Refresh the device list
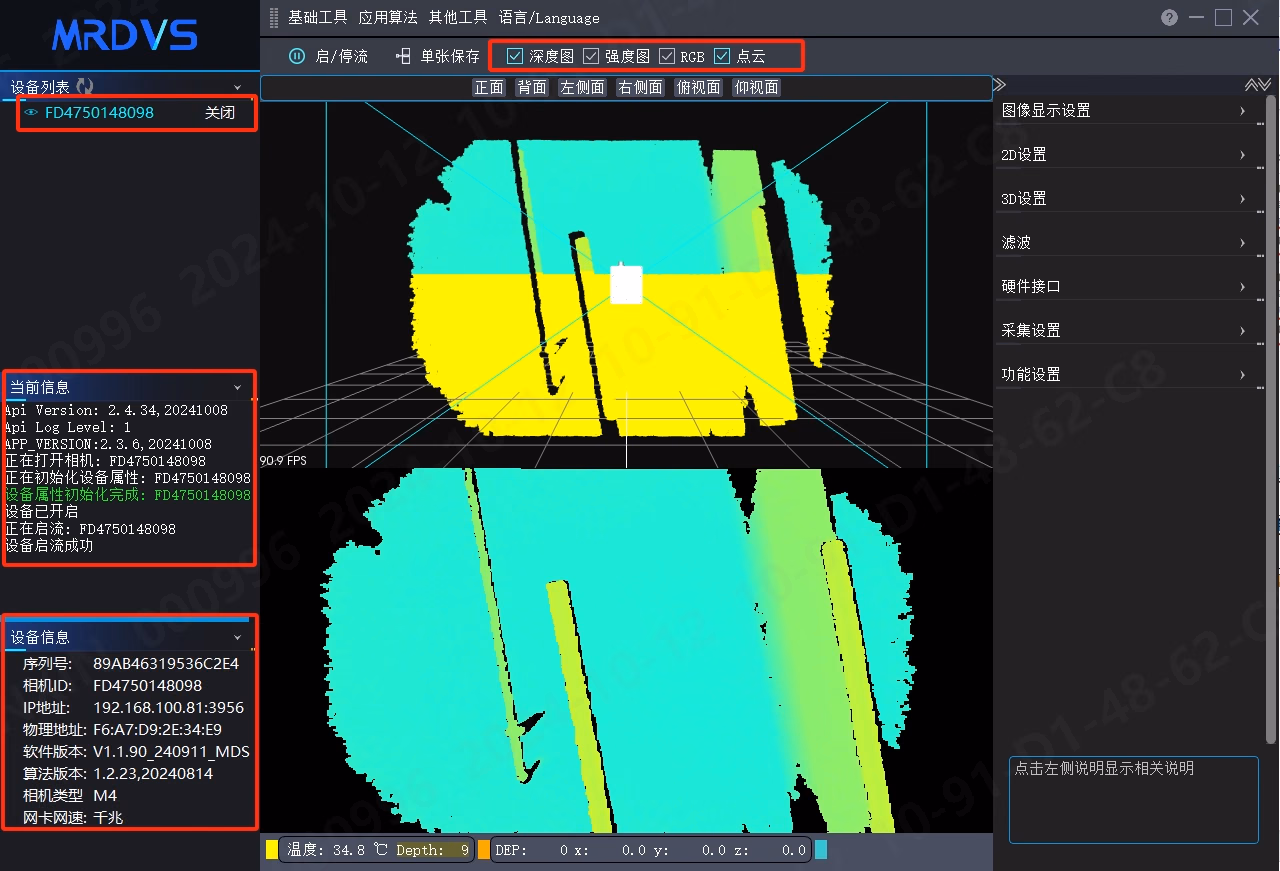This screenshot has width=1280, height=871. (85, 87)
